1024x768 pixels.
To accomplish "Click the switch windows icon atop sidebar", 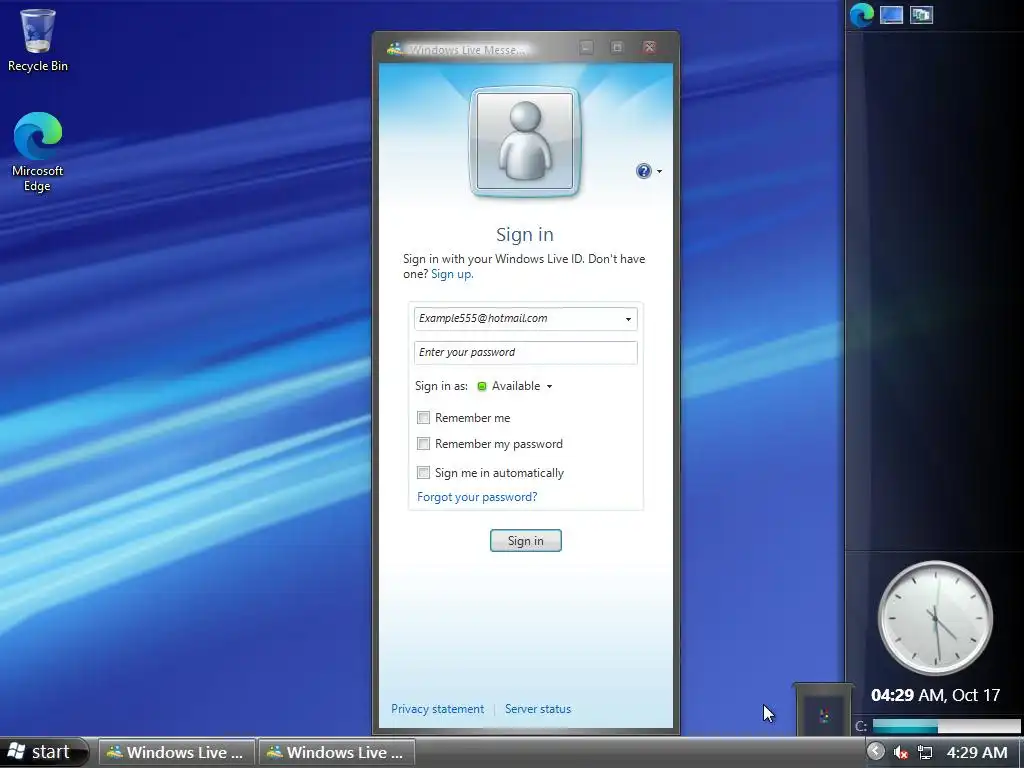I will [921, 15].
